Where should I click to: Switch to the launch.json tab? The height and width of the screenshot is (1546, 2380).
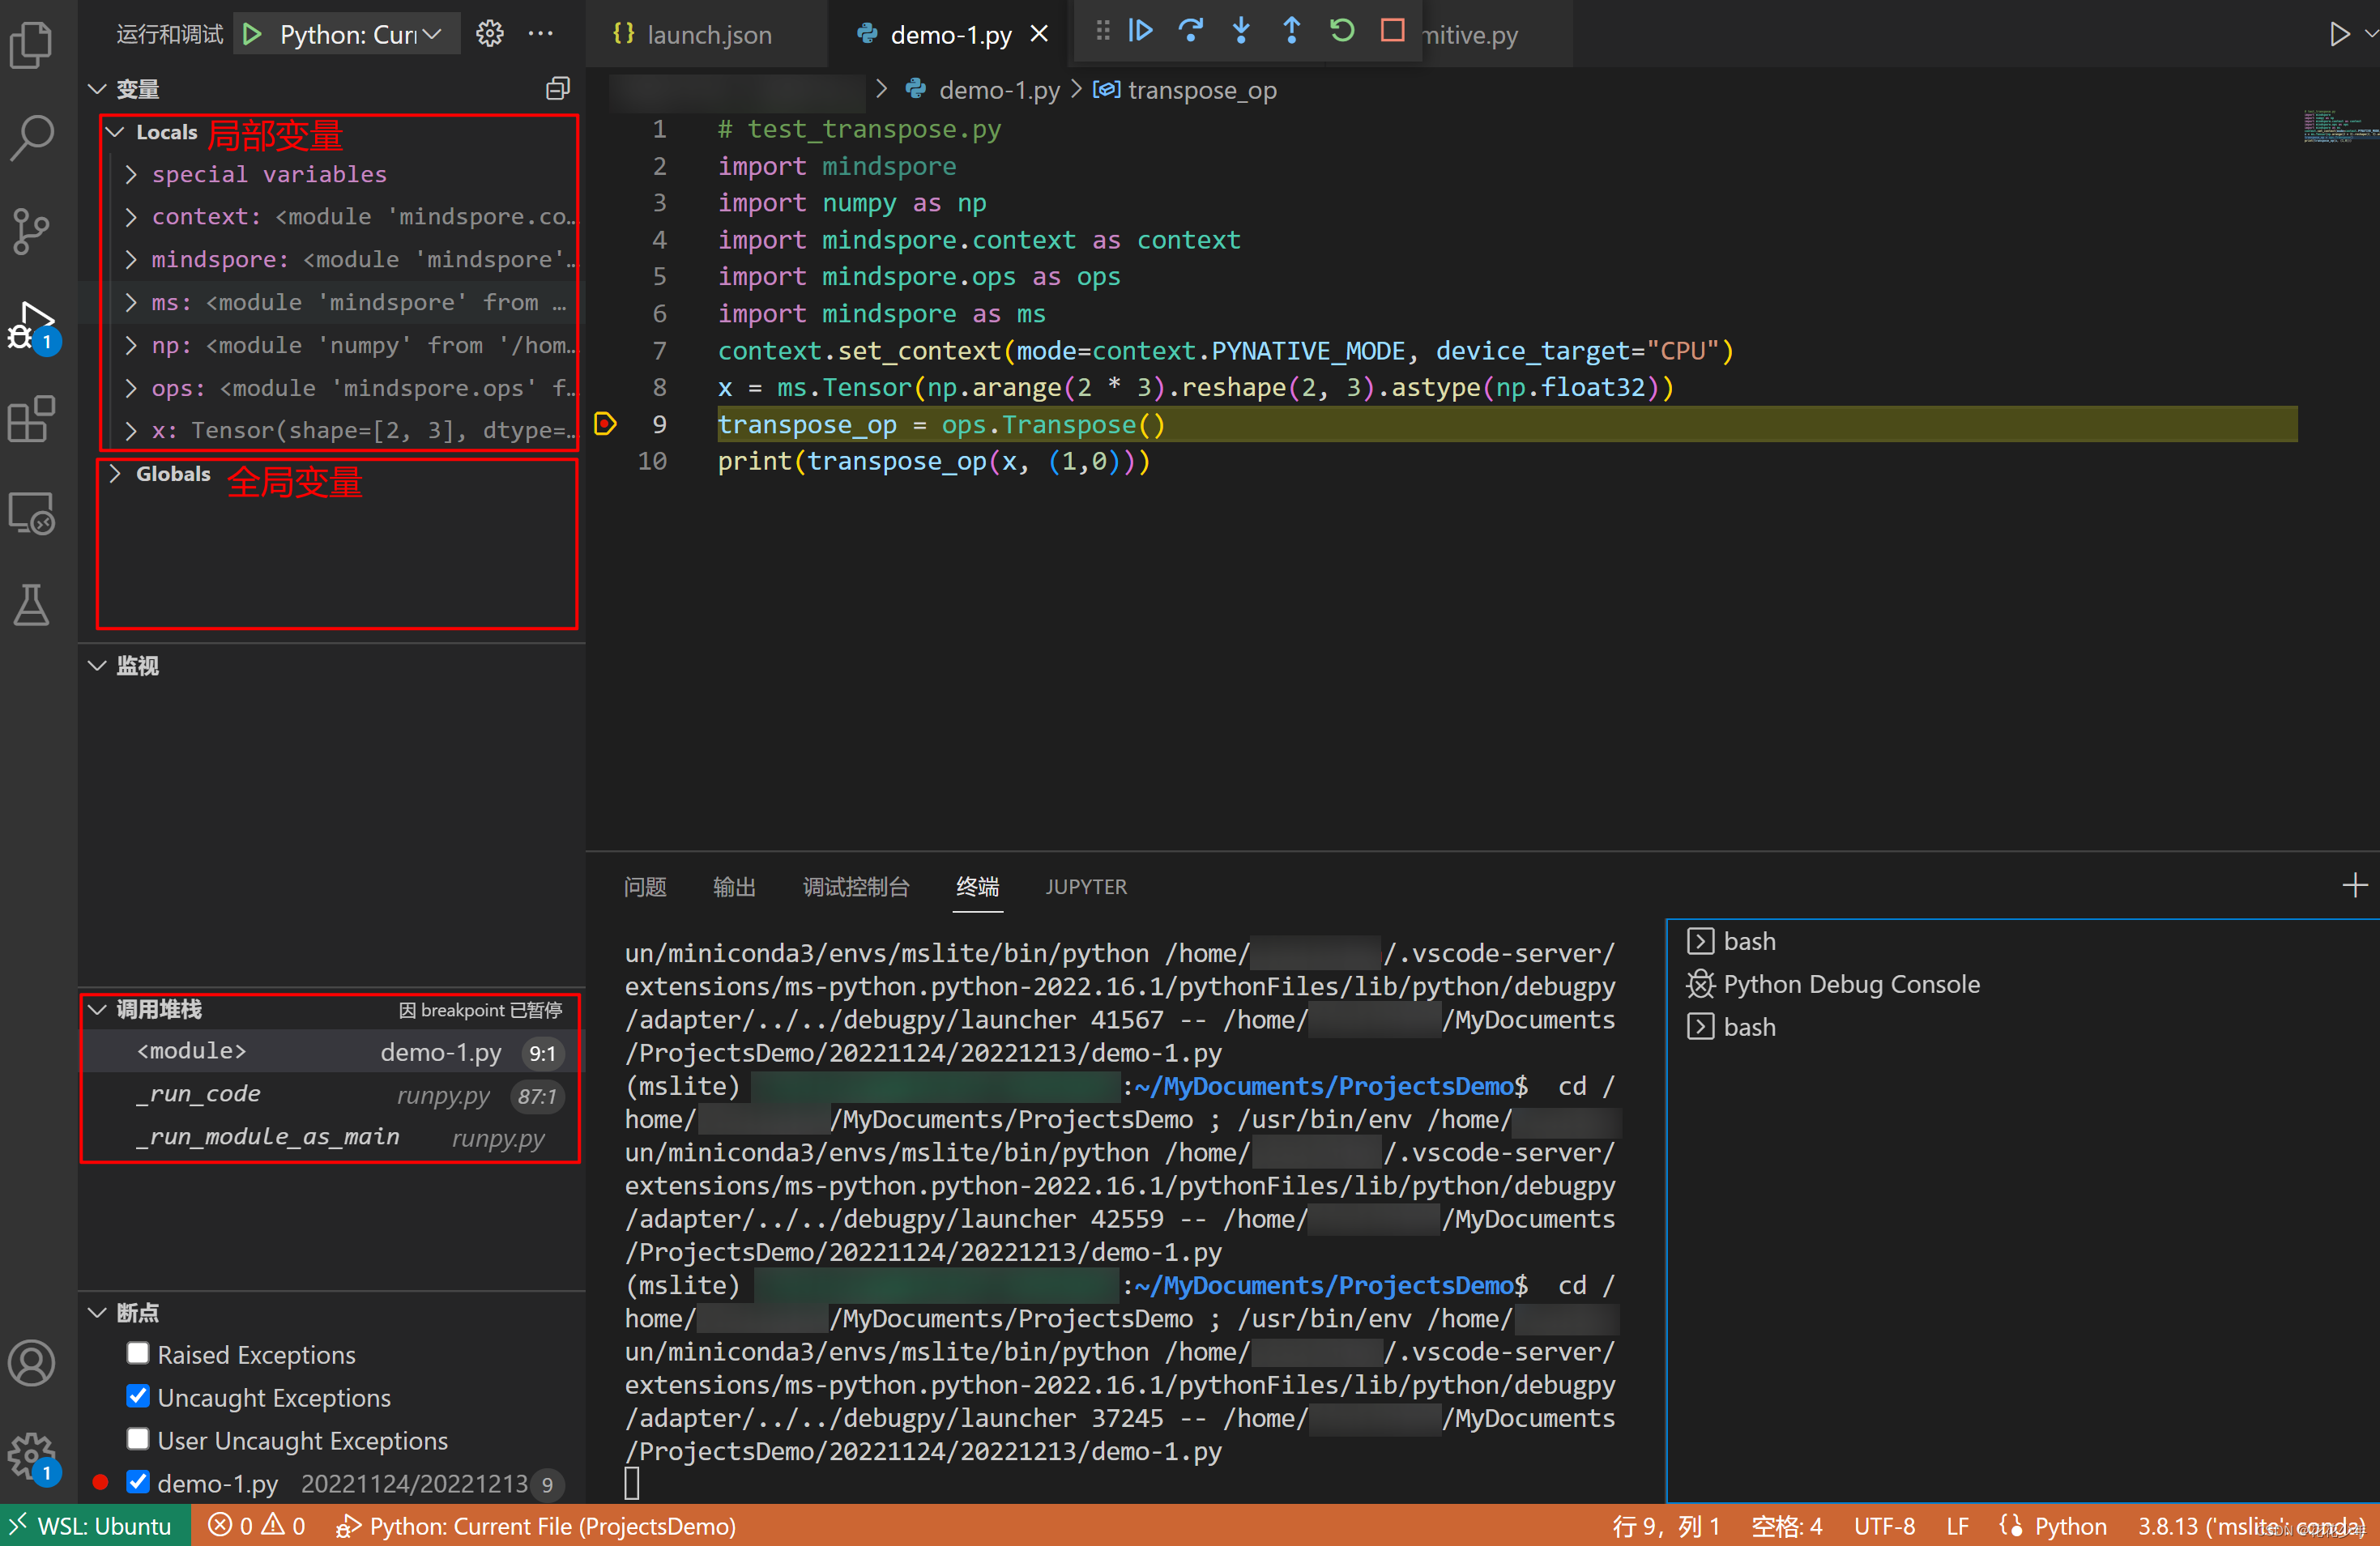708,33
